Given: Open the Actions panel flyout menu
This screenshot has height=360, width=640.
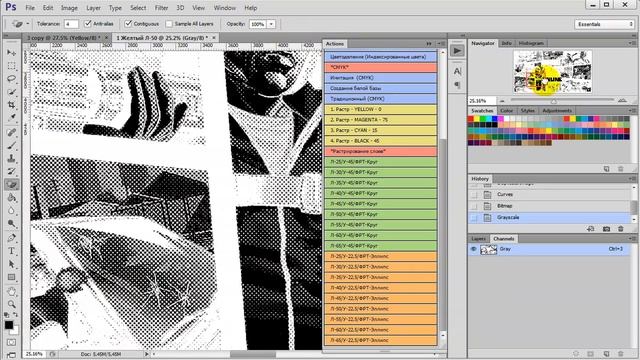Looking at the screenshot, I should click(441, 44).
